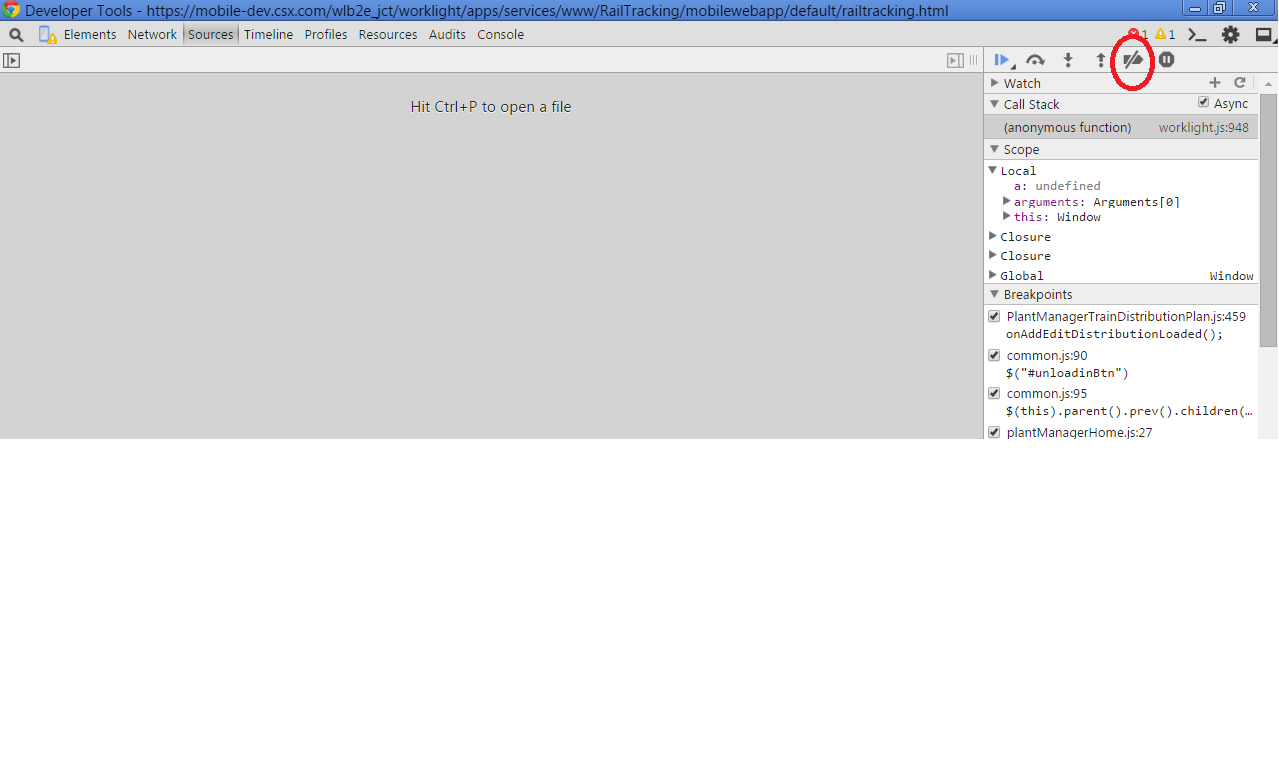The width and height of the screenshot is (1279, 757).
Task: Click the sidebar vertical scrollbar thumb
Action: (1268, 221)
